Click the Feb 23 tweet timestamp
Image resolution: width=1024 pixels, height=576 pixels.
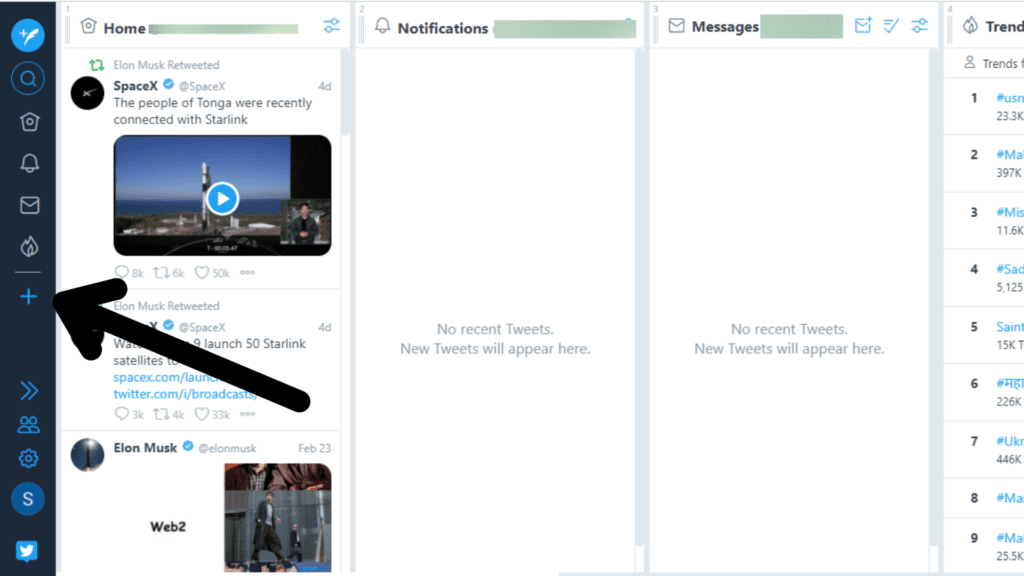click(314, 448)
